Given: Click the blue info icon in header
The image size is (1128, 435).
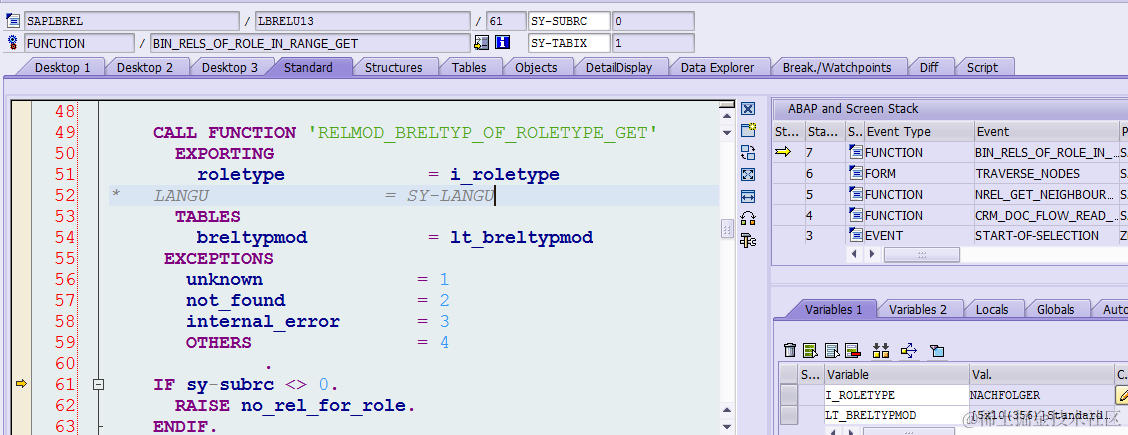Looking at the screenshot, I should [x=503, y=43].
